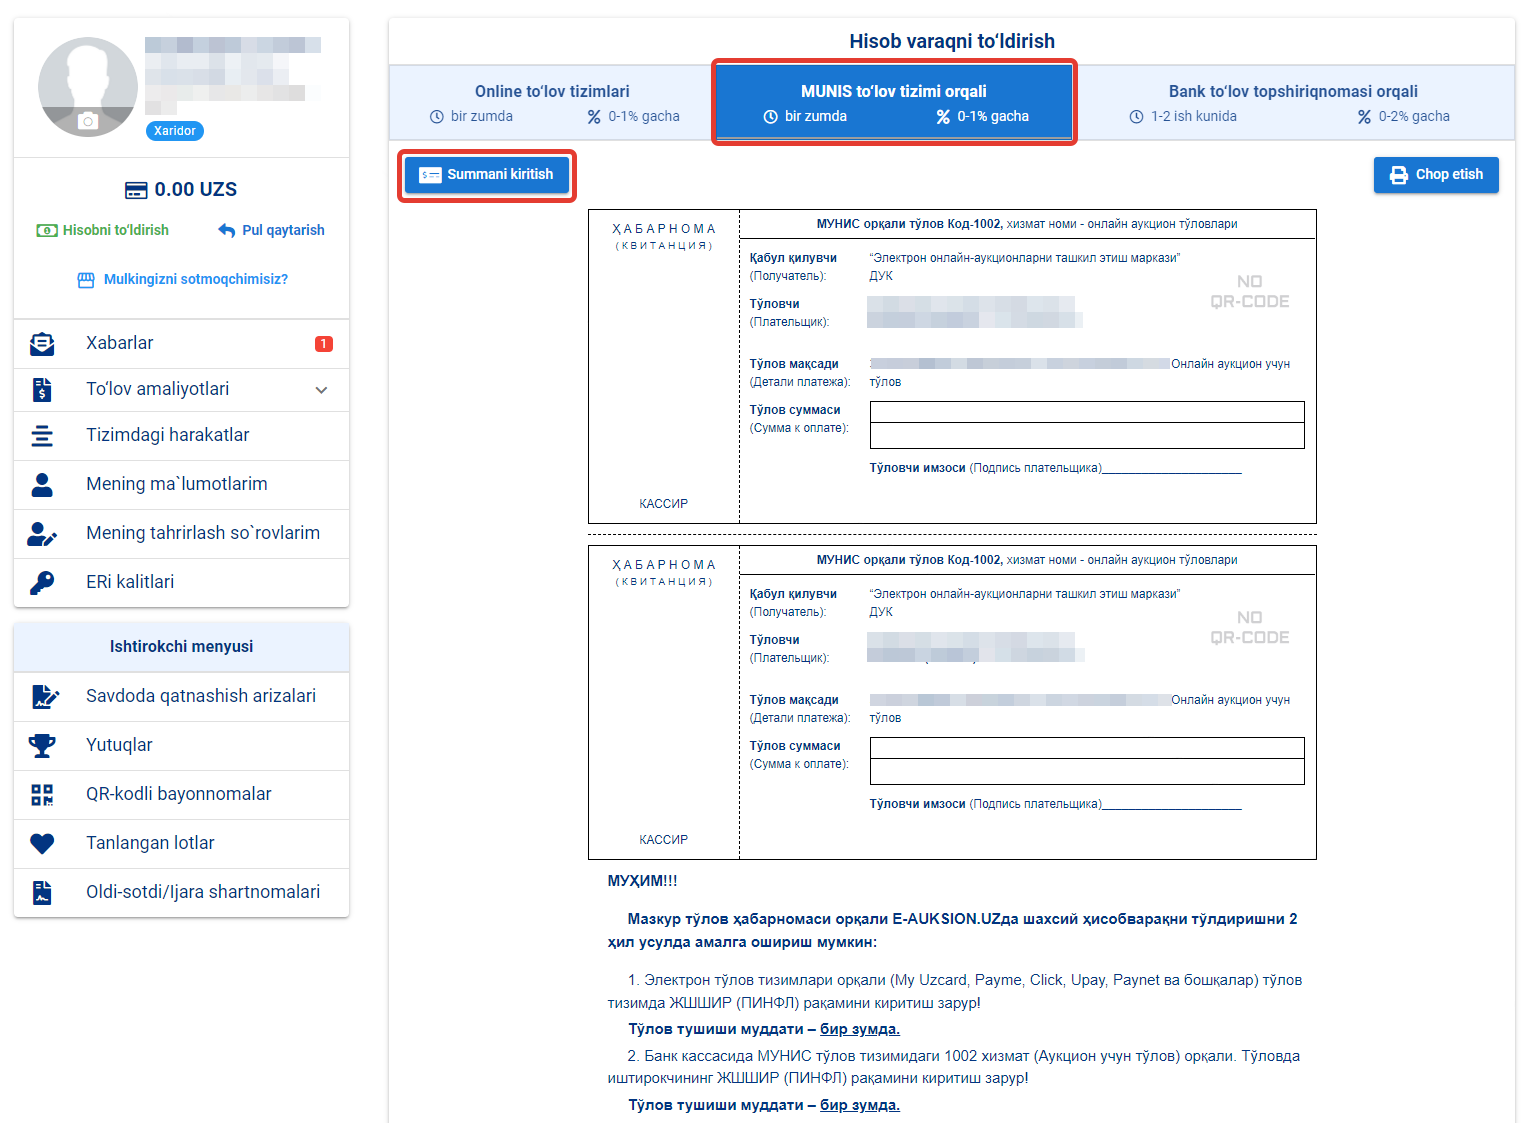Click the Tanlangan lotlar heart icon
This screenshot has width=1533, height=1123.
pos(42,844)
